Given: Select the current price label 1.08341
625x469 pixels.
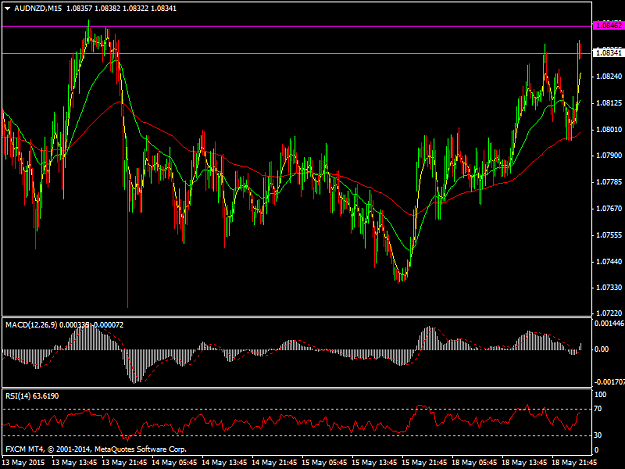Looking at the screenshot, I should (608, 53).
